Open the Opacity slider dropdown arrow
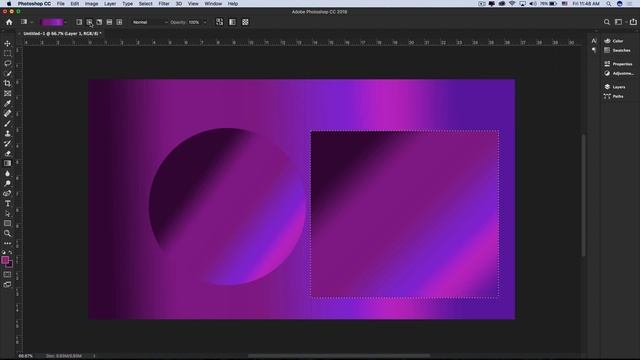The height and width of the screenshot is (360, 640). coord(205,22)
